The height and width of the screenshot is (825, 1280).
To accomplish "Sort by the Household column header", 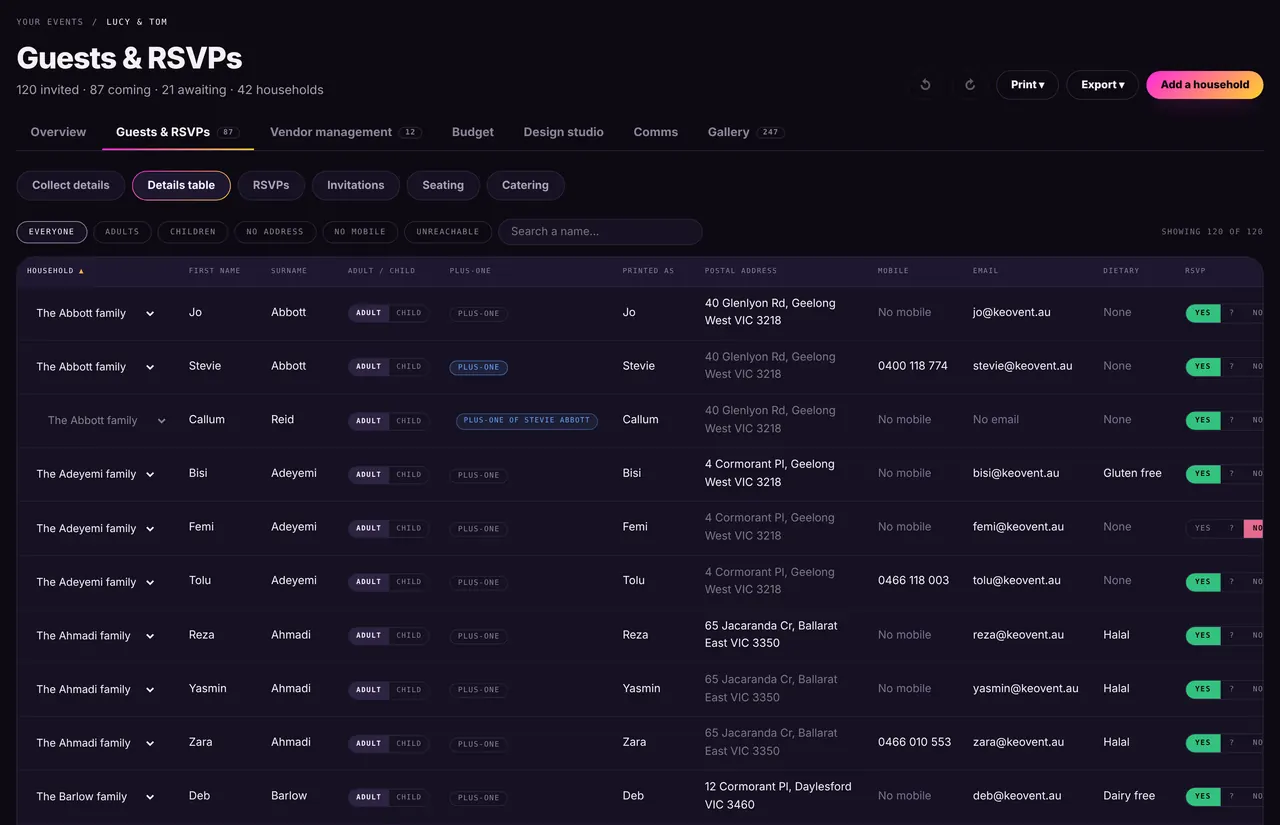I will 56,271.
